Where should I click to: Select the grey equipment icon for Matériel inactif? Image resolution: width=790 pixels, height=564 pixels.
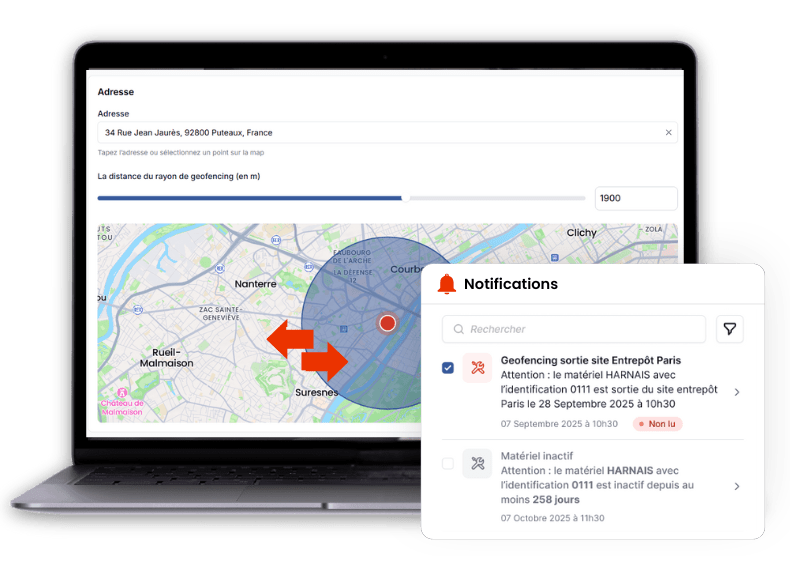pos(477,464)
